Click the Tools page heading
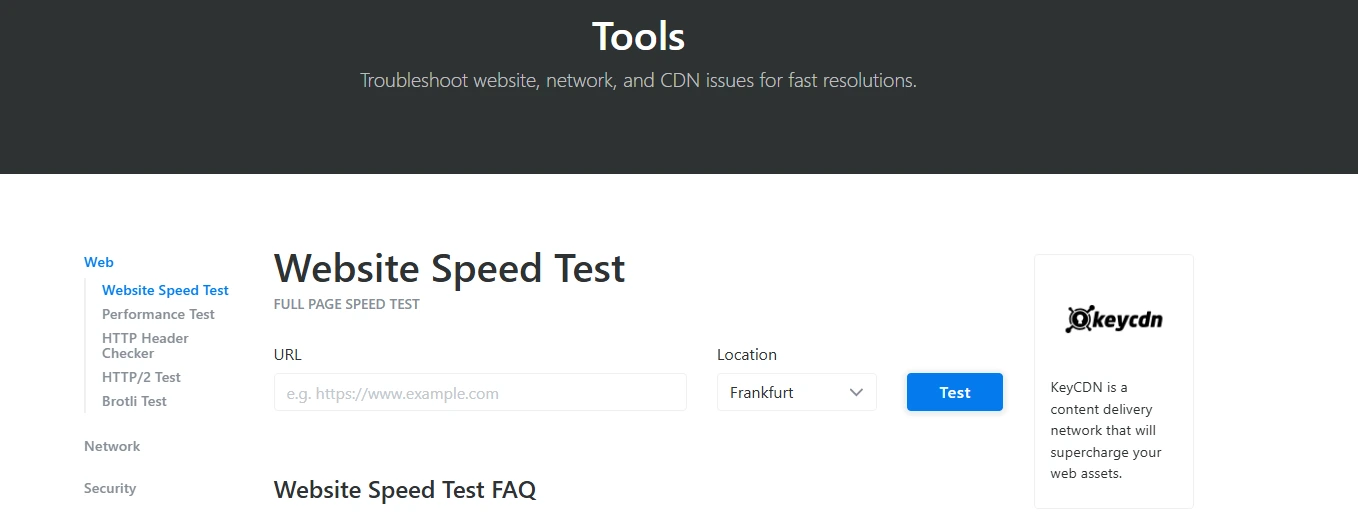Image resolution: width=1358 pixels, height=515 pixels. click(x=638, y=37)
